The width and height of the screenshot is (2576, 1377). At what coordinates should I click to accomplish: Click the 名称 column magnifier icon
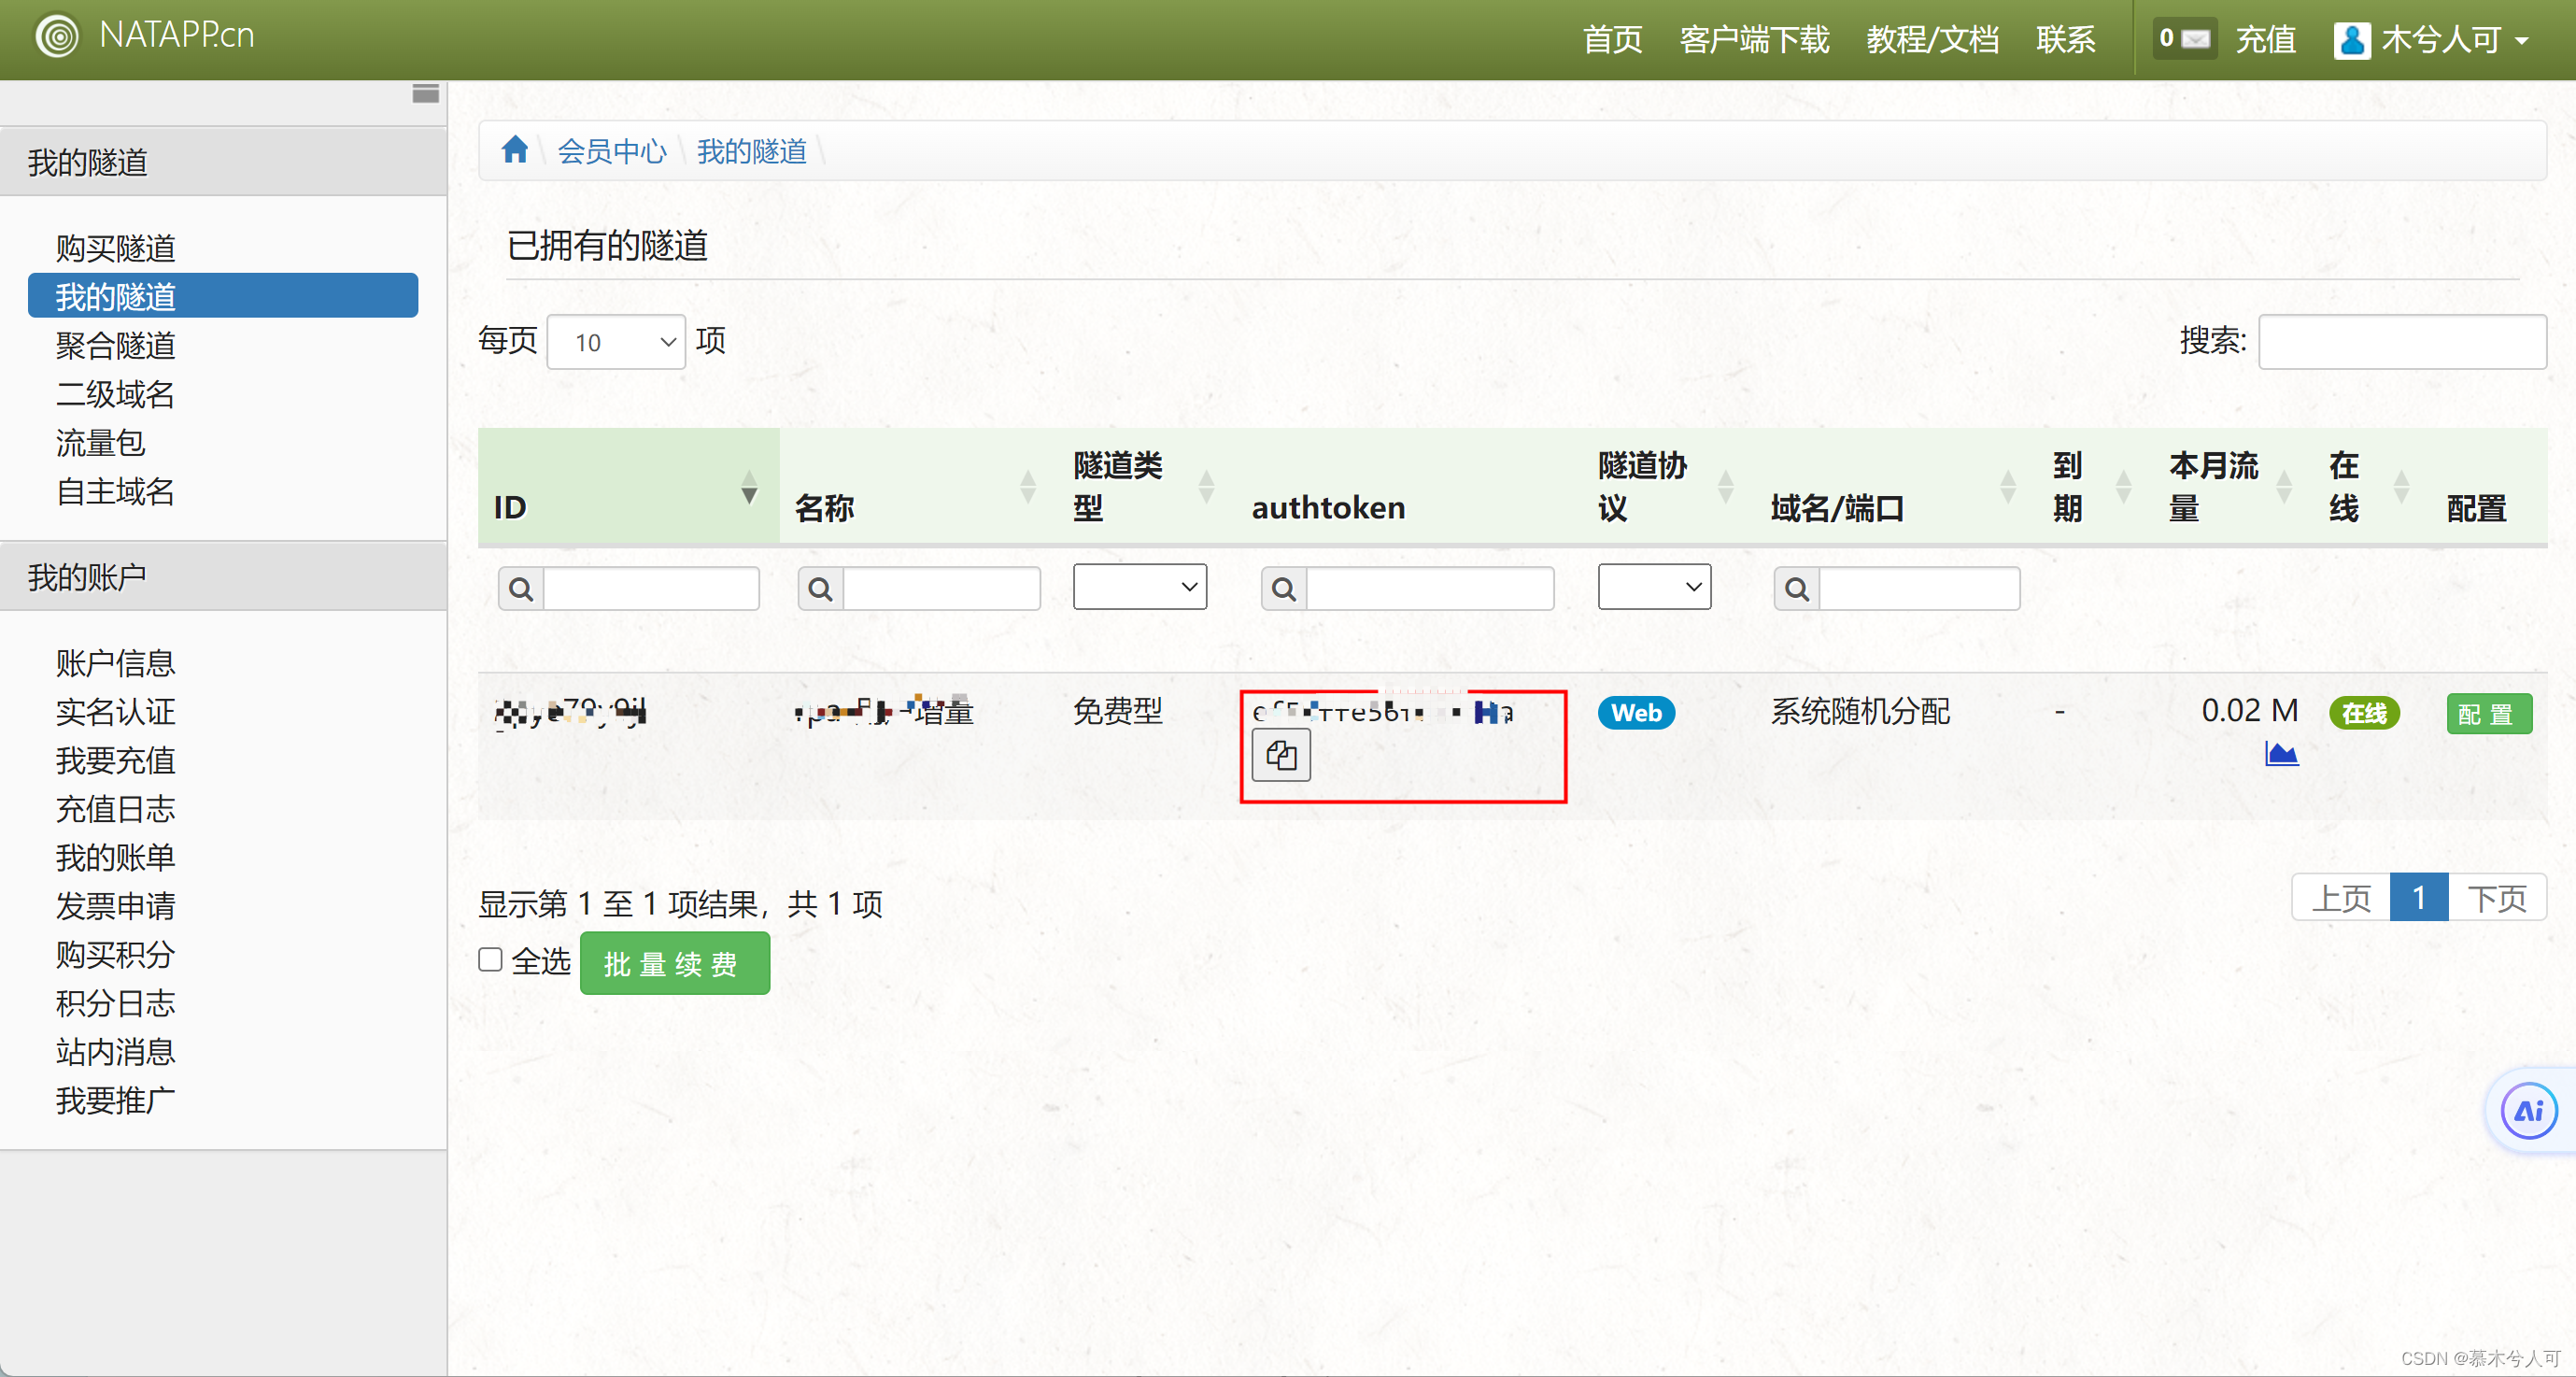coord(820,589)
